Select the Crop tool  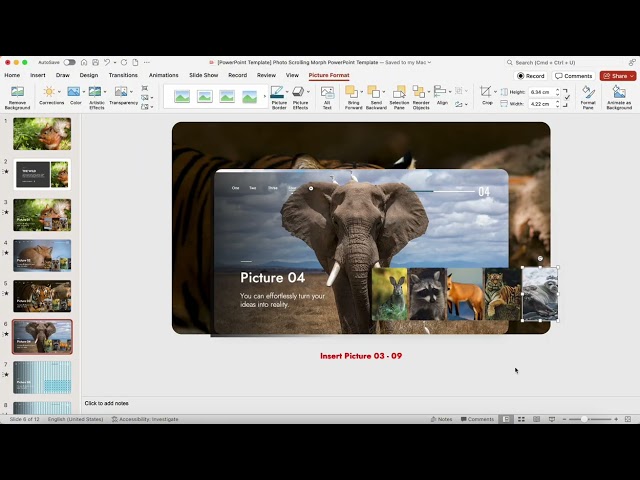click(x=485, y=91)
